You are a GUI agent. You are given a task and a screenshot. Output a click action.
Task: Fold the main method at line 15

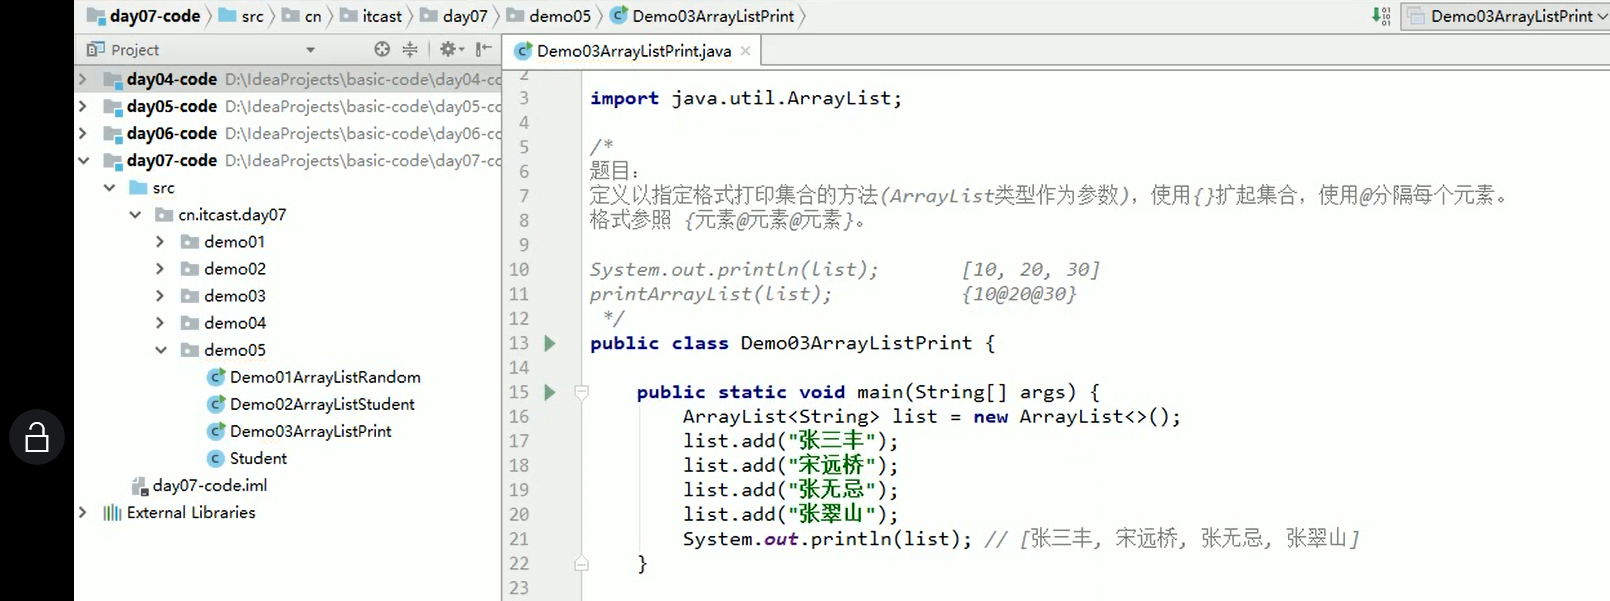pos(581,392)
